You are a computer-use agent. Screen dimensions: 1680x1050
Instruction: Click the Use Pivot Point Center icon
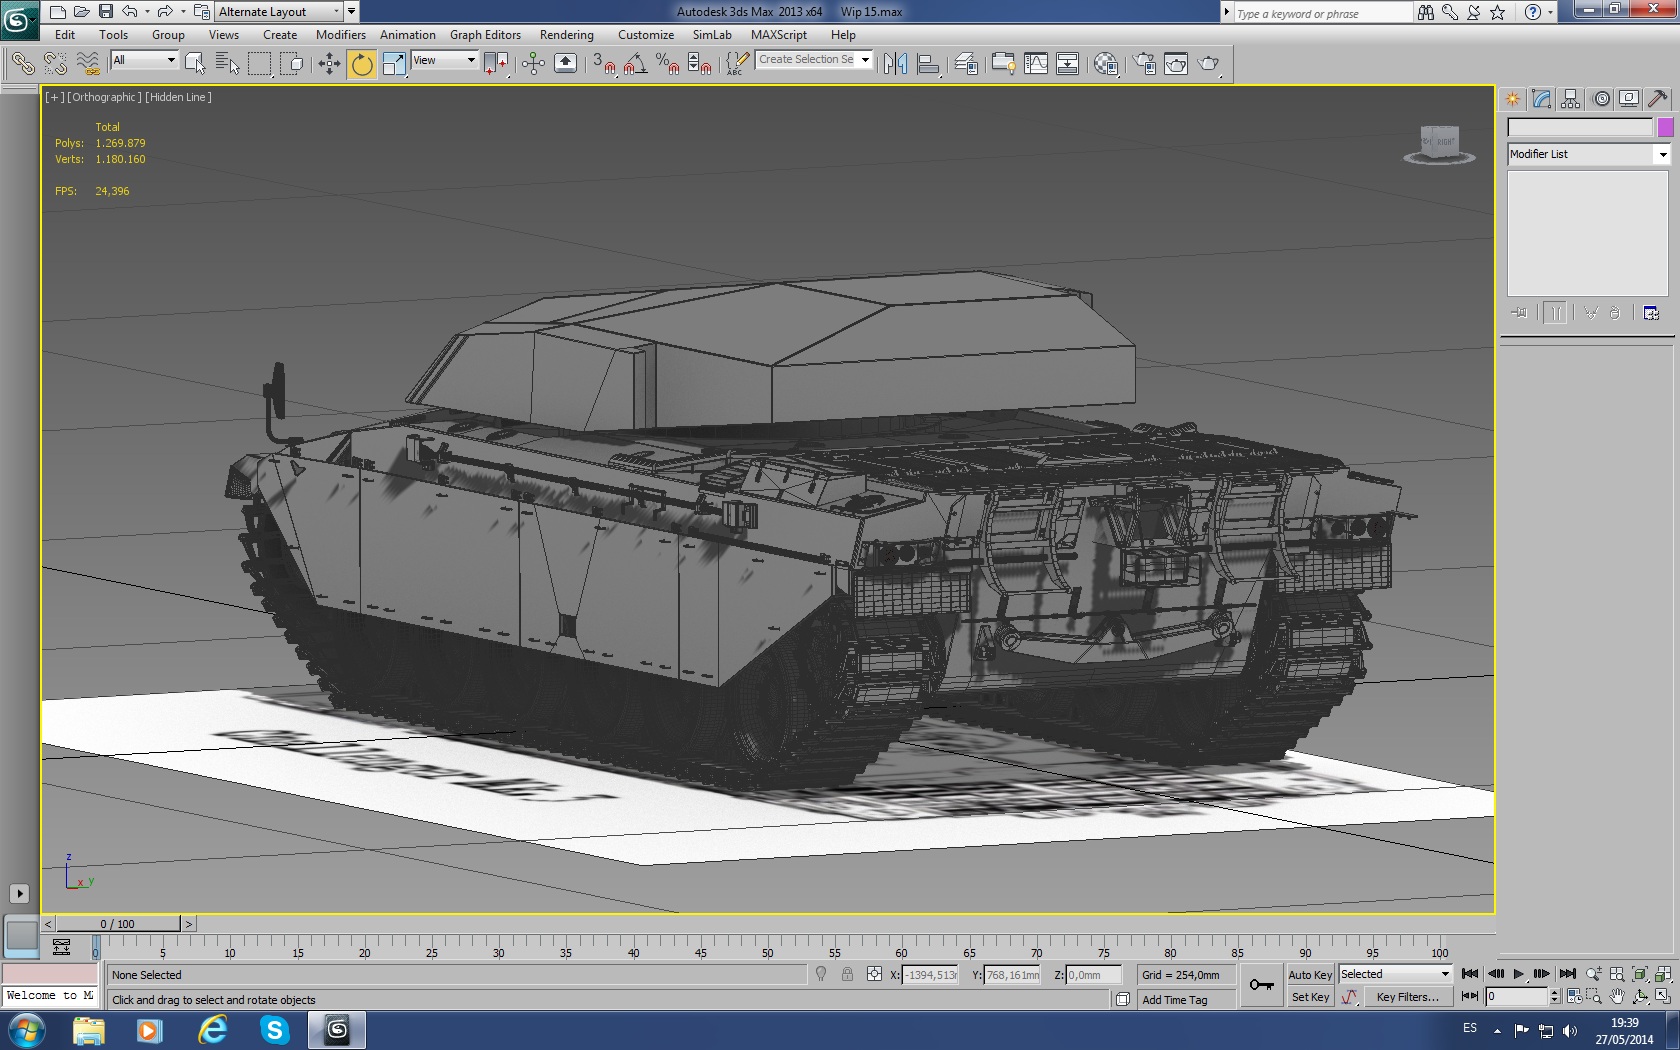coord(496,64)
